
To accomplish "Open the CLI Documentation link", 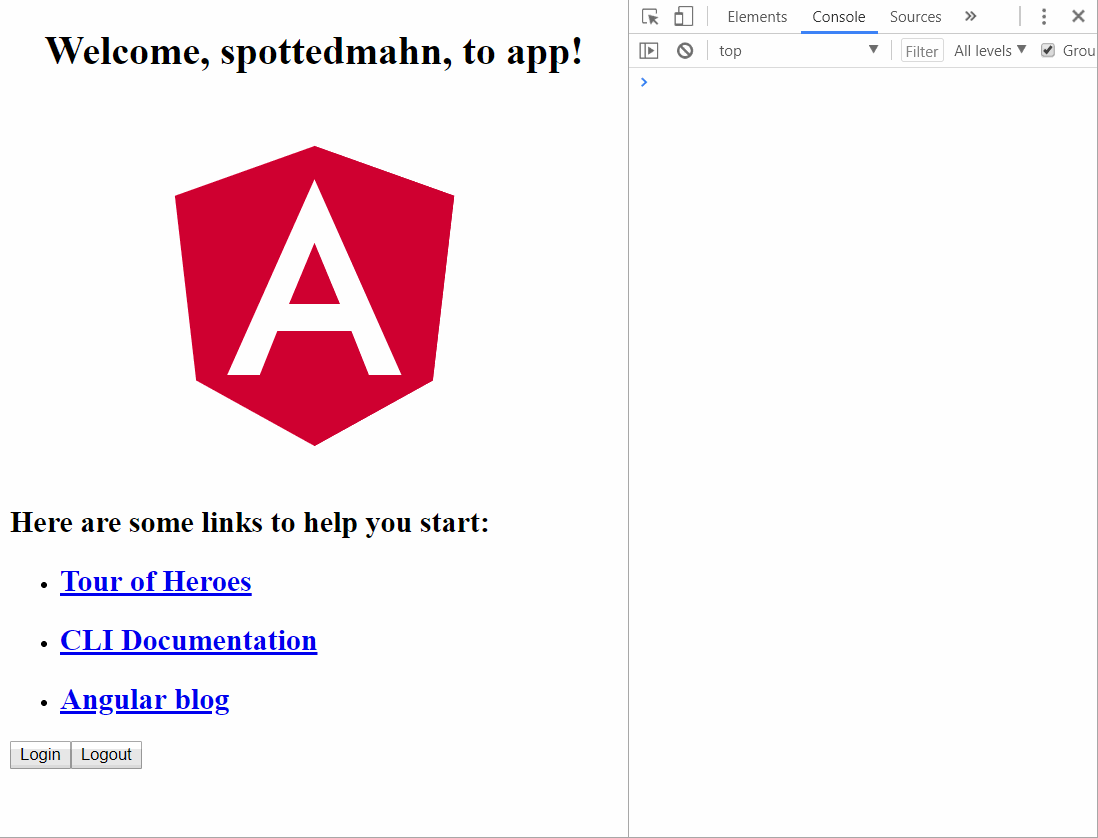I will tap(188, 641).
